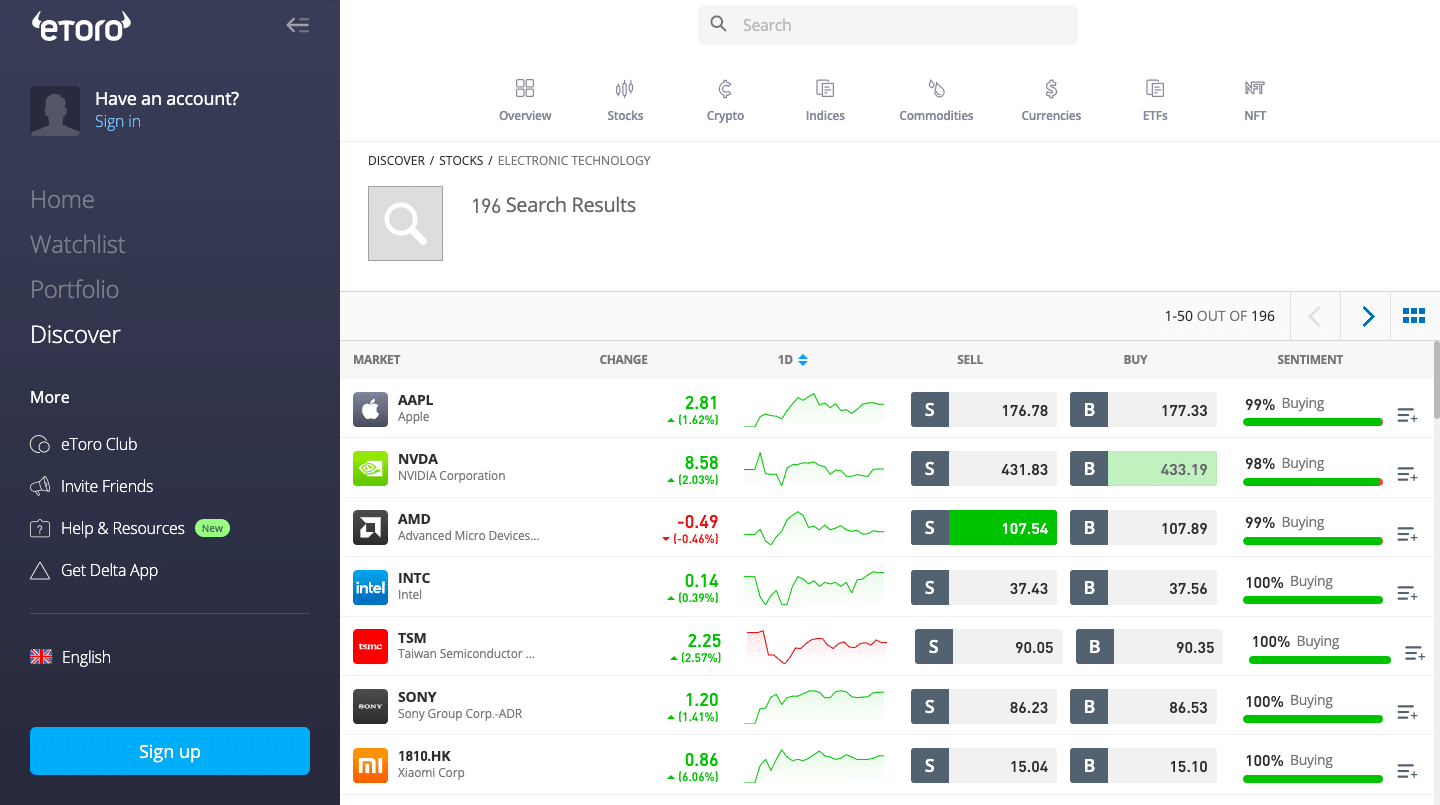
Task: Click the Sony logo icon
Action: [x=370, y=706]
